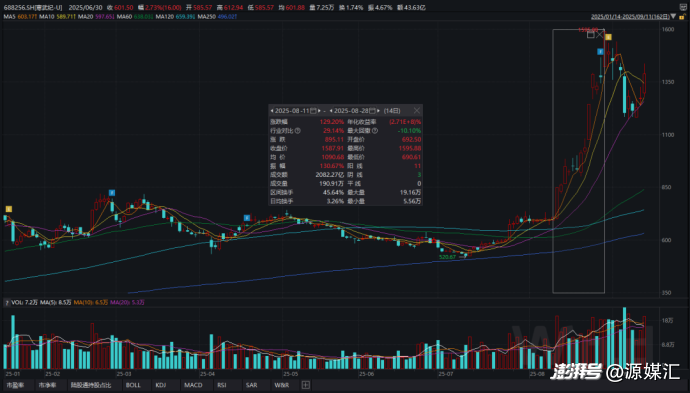Image resolution: width=690 pixels, height=393 pixels.
Task: Close the range selection box X
Action: (599, 34)
